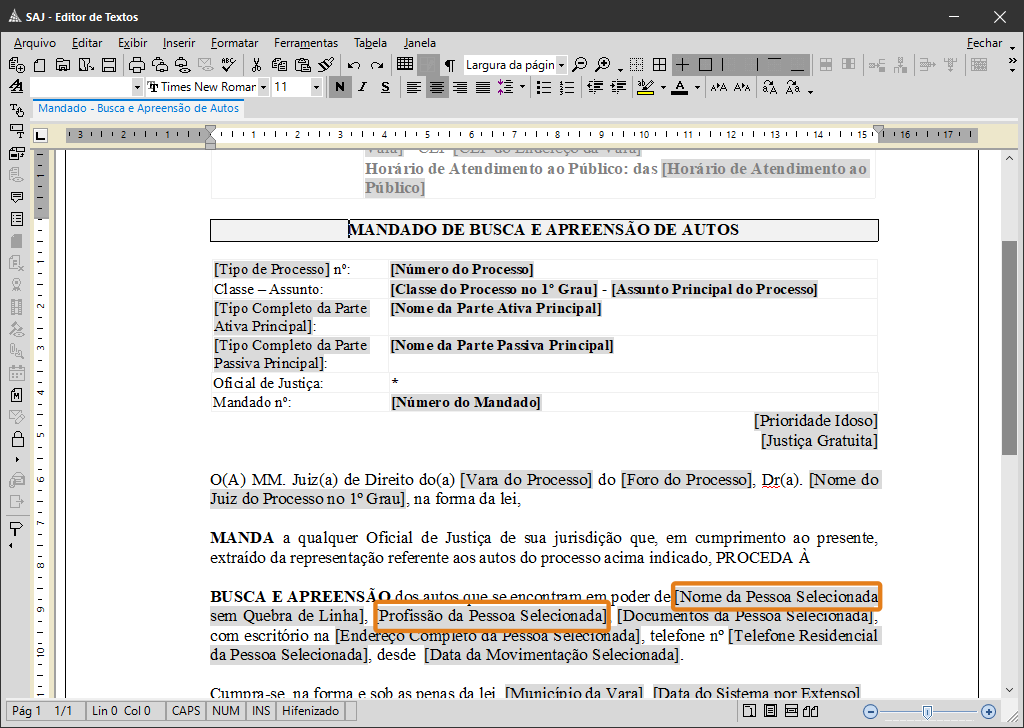Run the ABC spell check
The image size is (1024, 728).
tap(228, 65)
